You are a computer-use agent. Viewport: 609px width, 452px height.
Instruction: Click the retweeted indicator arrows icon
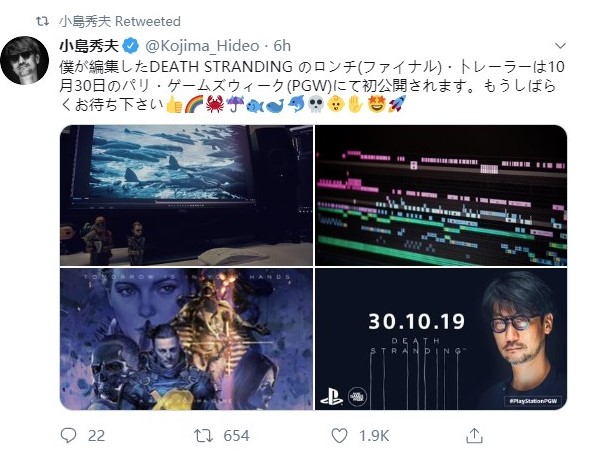(x=42, y=21)
